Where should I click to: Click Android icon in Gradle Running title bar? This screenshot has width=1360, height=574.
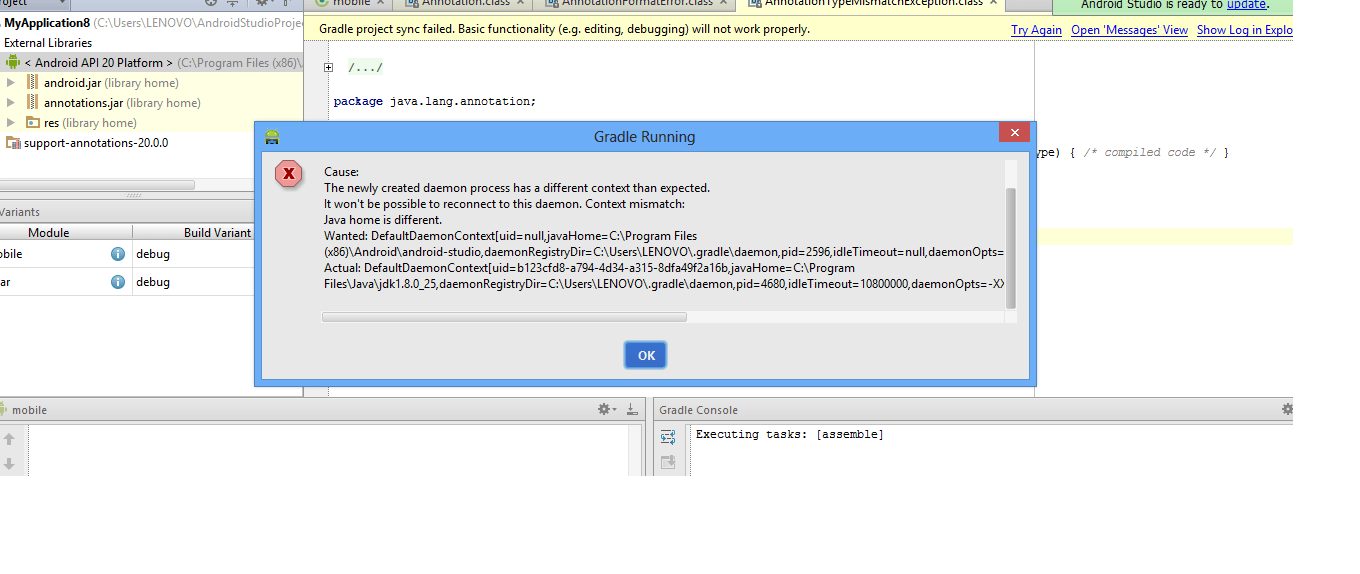[x=273, y=136]
